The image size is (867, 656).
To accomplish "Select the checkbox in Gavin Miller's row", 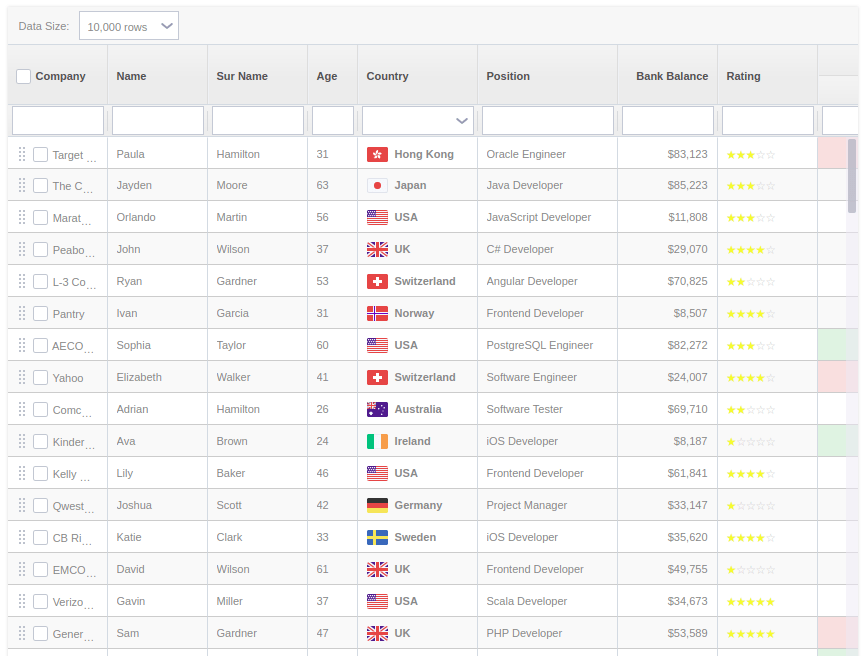I will pos(41,601).
